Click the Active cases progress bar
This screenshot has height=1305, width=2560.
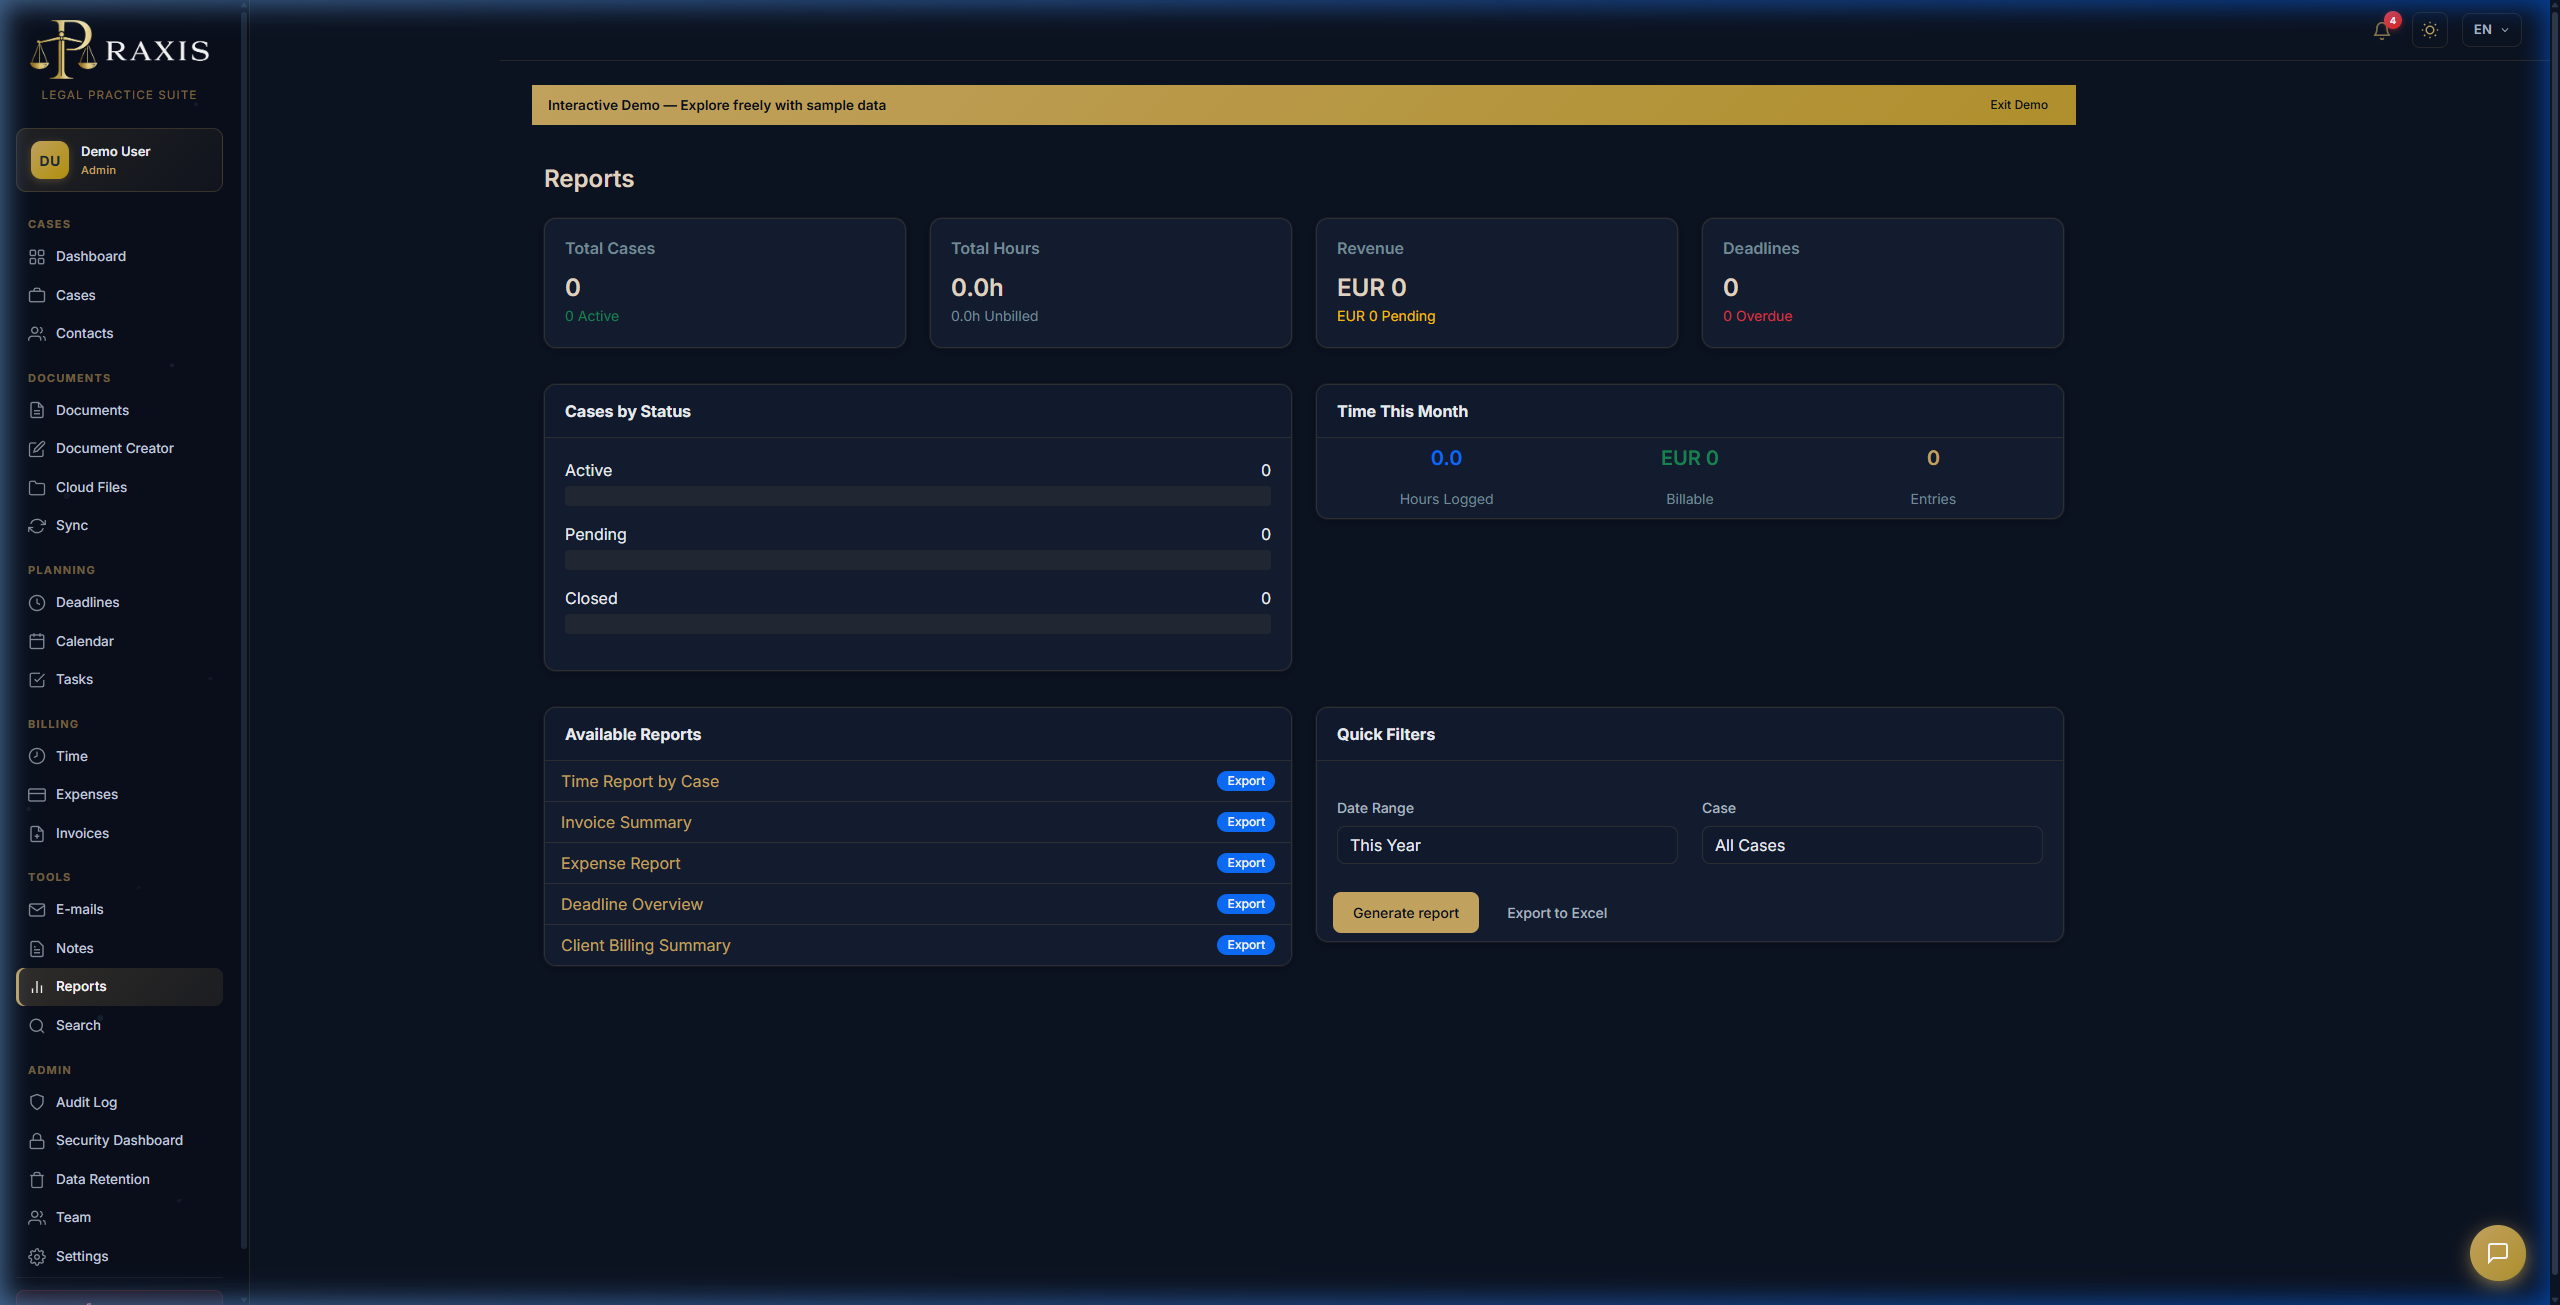917,496
